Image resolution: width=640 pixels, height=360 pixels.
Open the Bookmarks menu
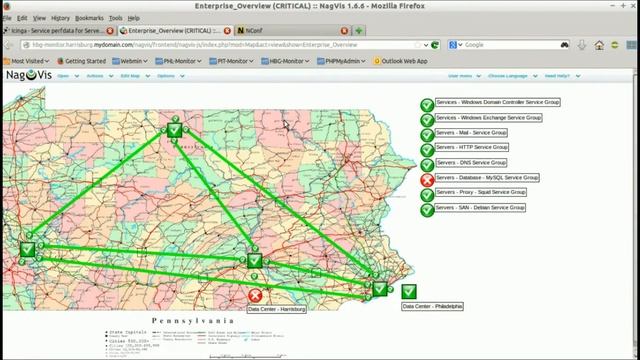pyautogui.click(x=89, y=18)
